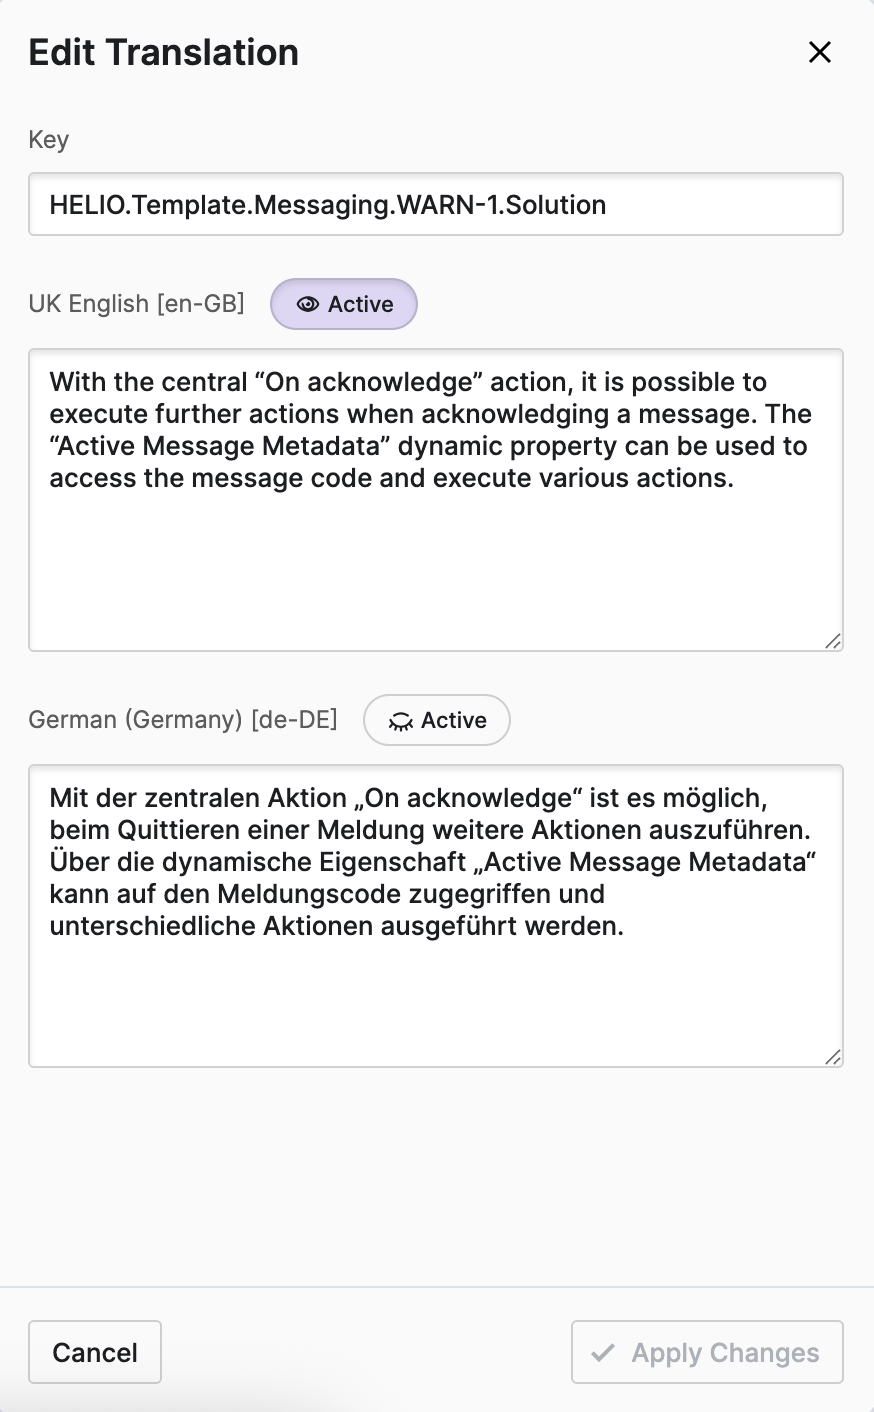The image size is (874, 1412).
Task: Click the UK English [en-GB] label
Action: [137, 304]
